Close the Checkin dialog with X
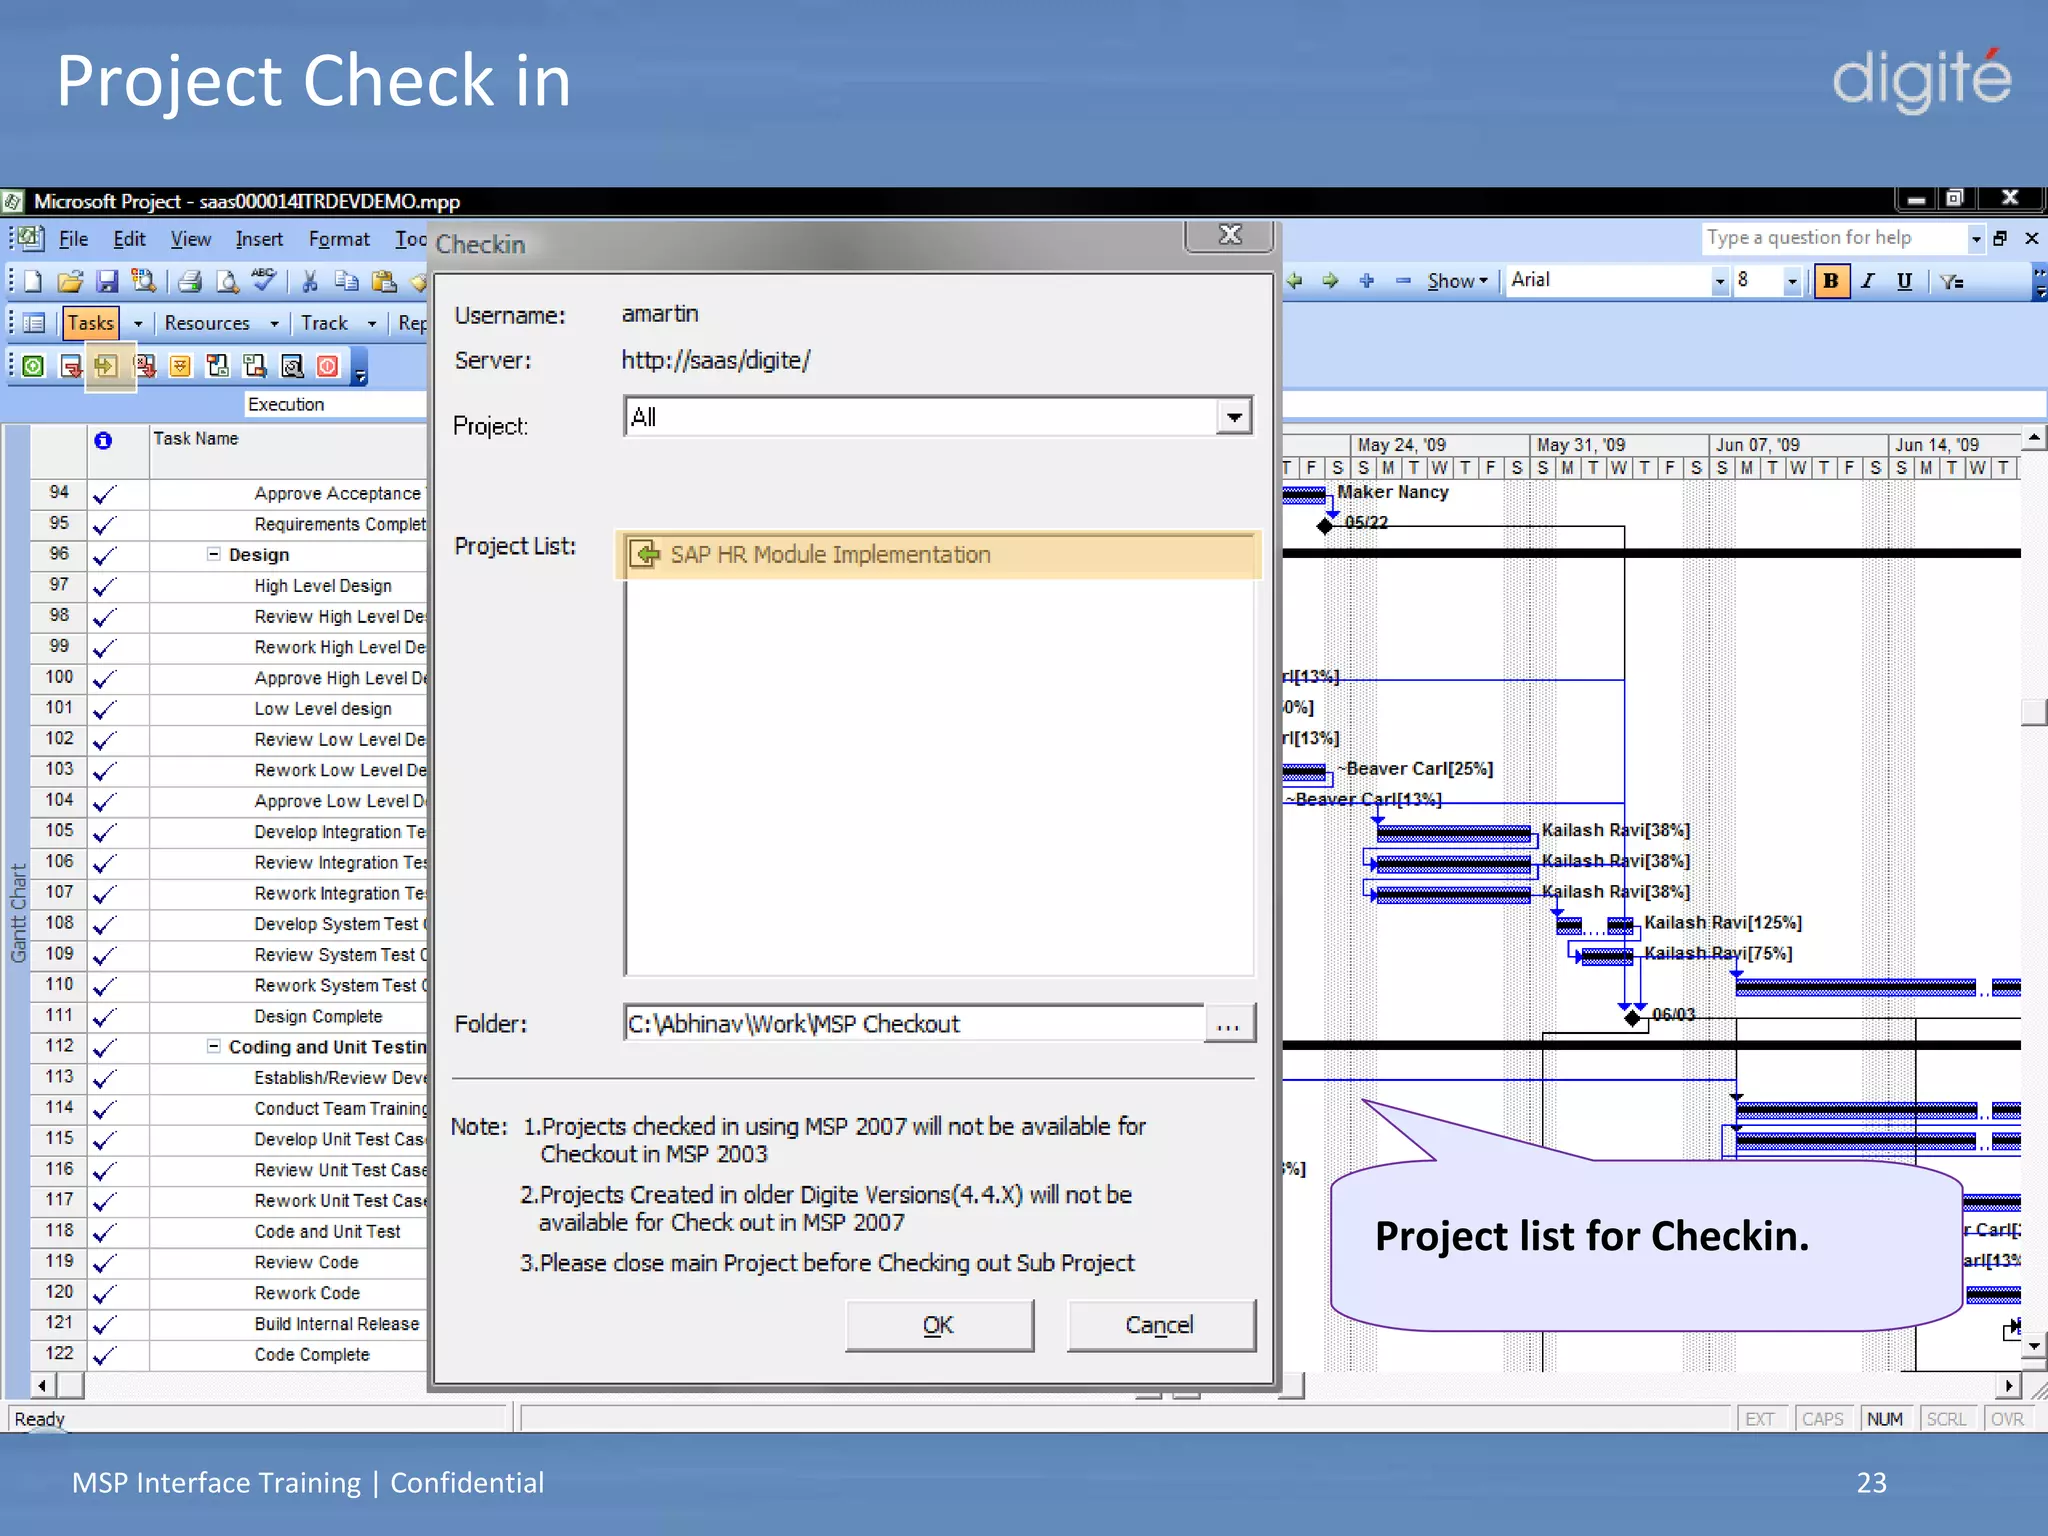Viewport: 2048px width, 1536px height. tap(1230, 235)
